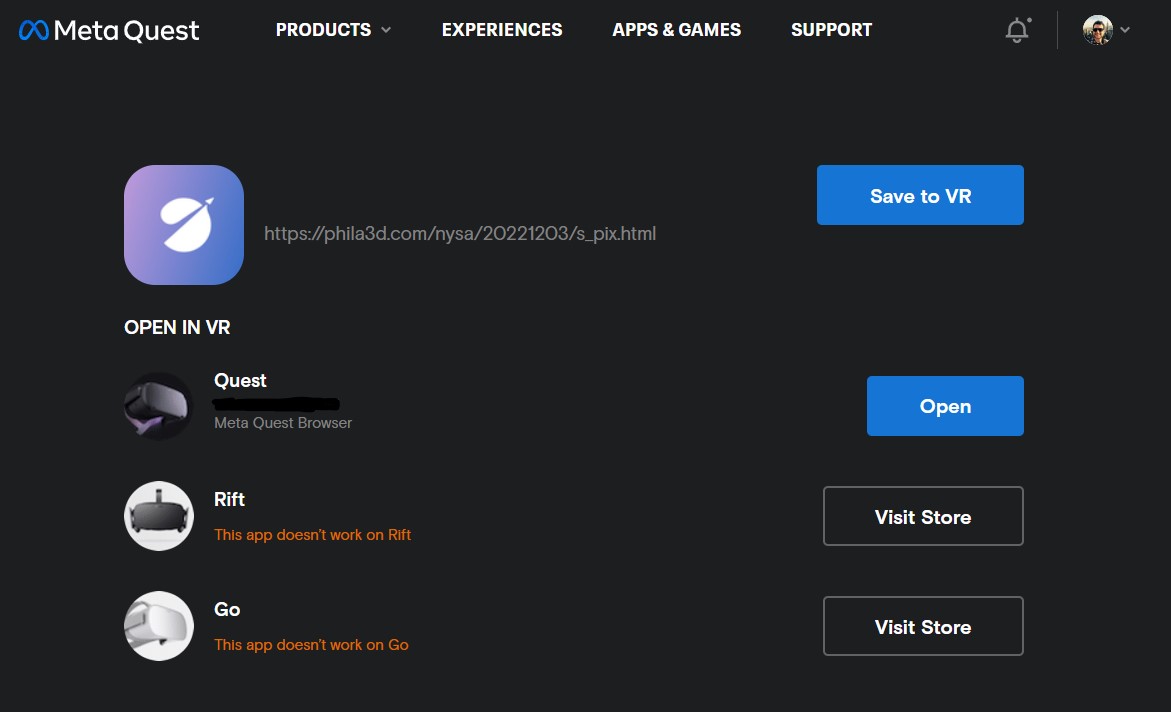Select the Quest device name label
1171x712 pixels.
pyautogui.click(x=240, y=381)
